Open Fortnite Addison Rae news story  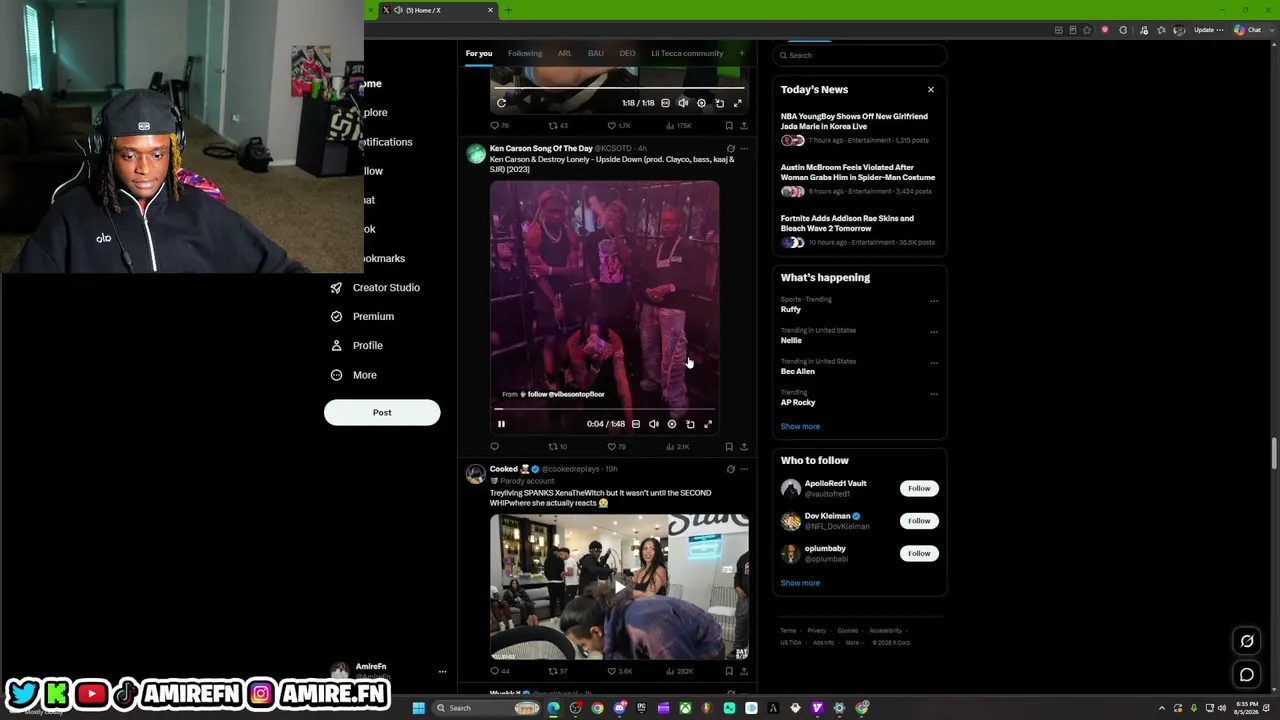859,230
